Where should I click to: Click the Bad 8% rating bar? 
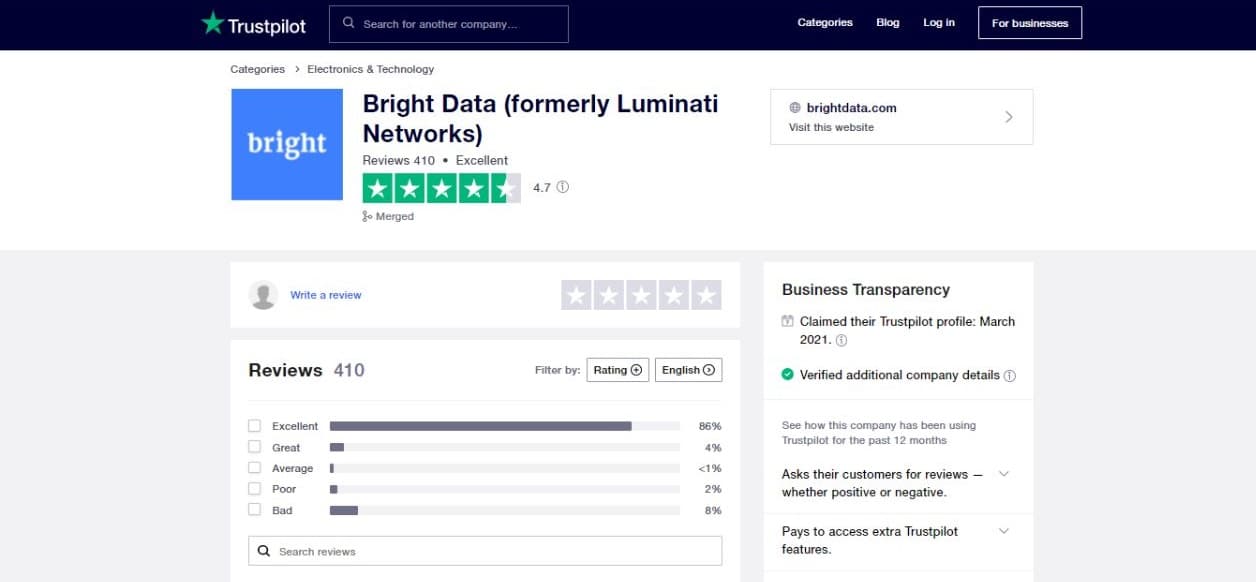click(505, 510)
